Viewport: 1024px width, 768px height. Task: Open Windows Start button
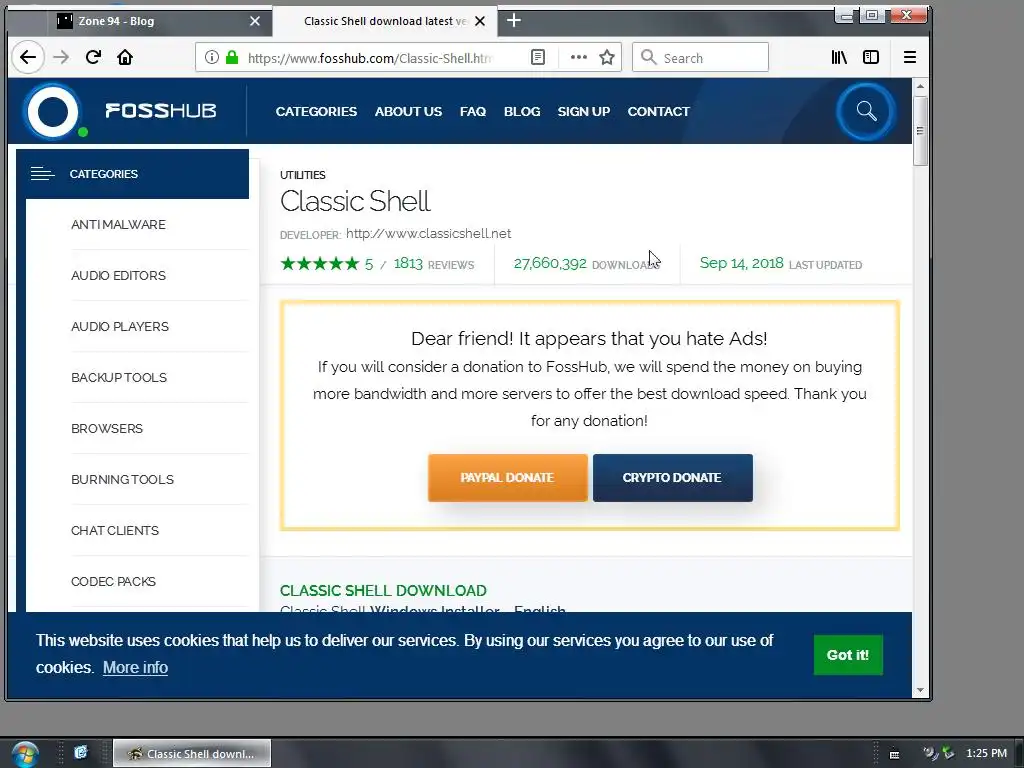[x=25, y=754]
